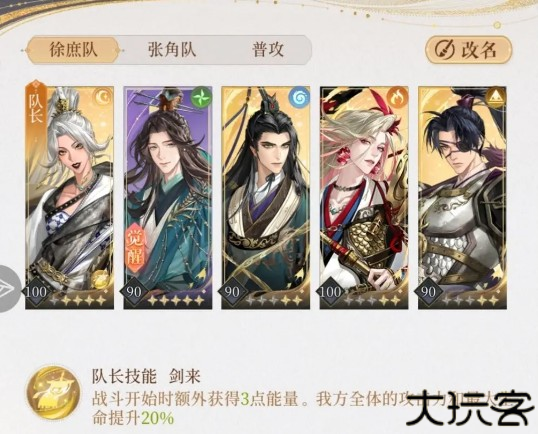The width and height of the screenshot is (538, 434).
Task: Click the moon element icon on the captain card
Action: tap(103, 97)
